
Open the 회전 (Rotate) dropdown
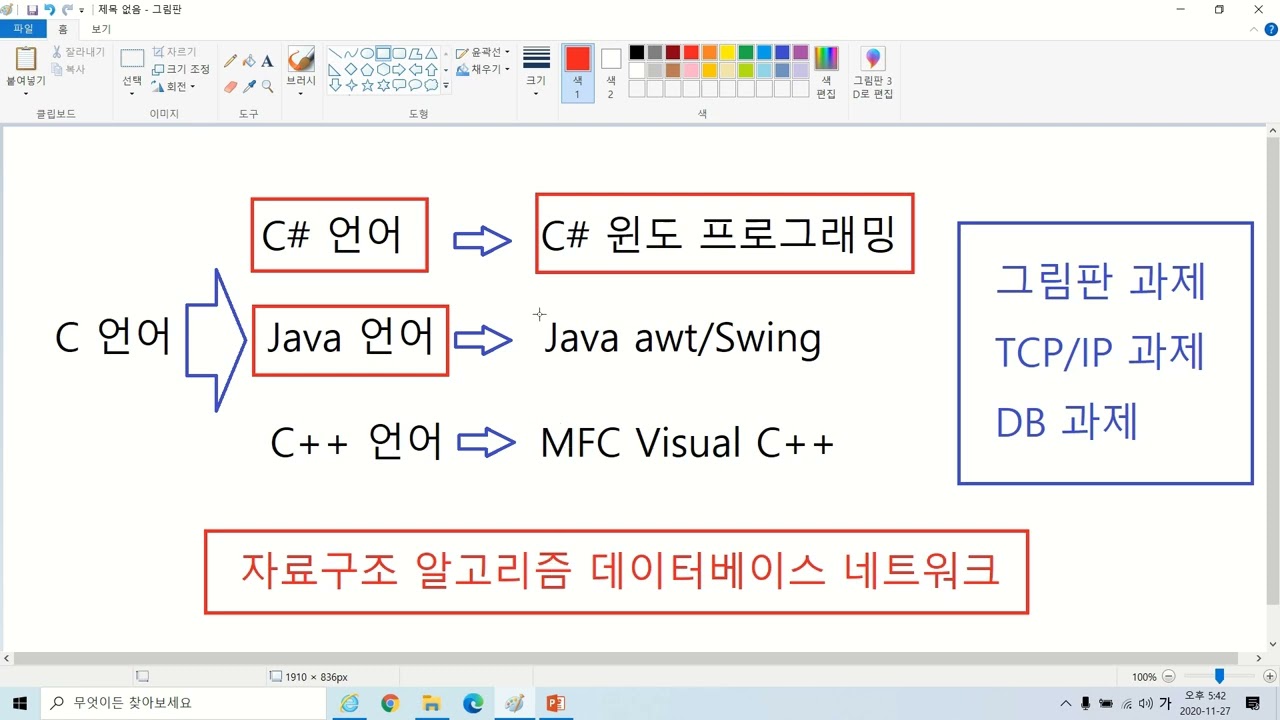pos(173,87)
